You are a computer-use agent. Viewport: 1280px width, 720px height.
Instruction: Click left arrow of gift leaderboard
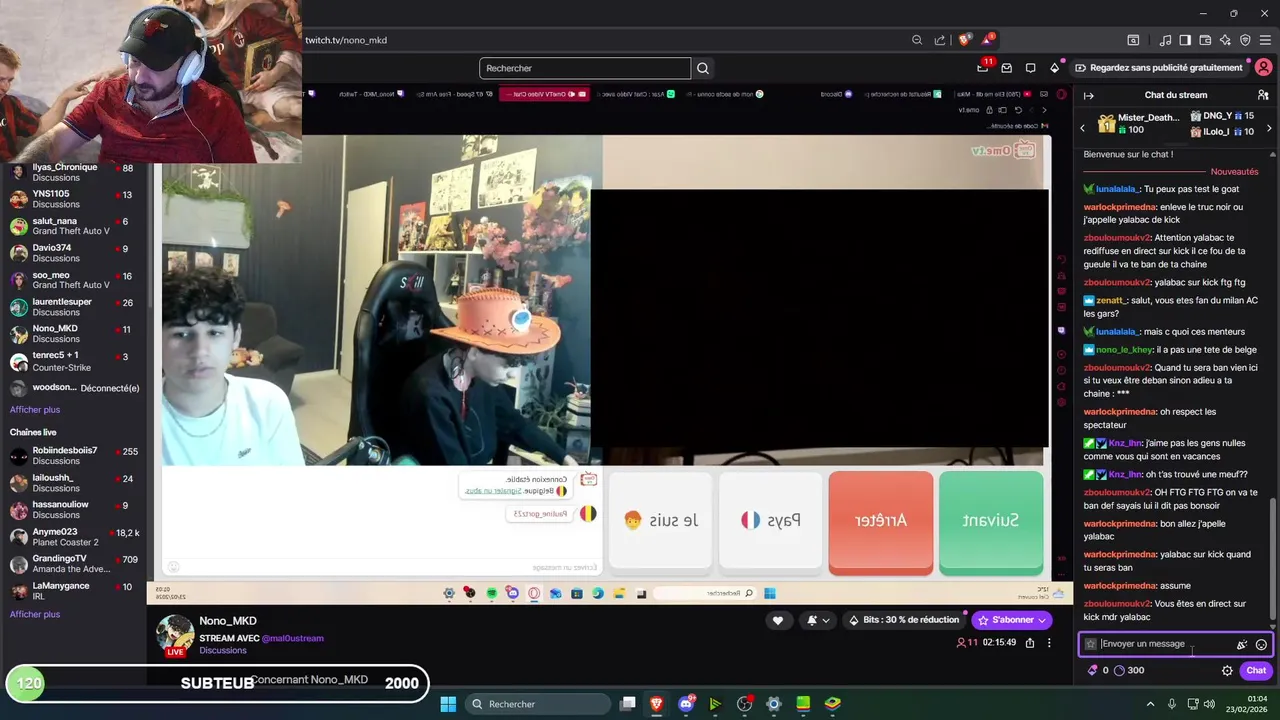point(1082,128)
